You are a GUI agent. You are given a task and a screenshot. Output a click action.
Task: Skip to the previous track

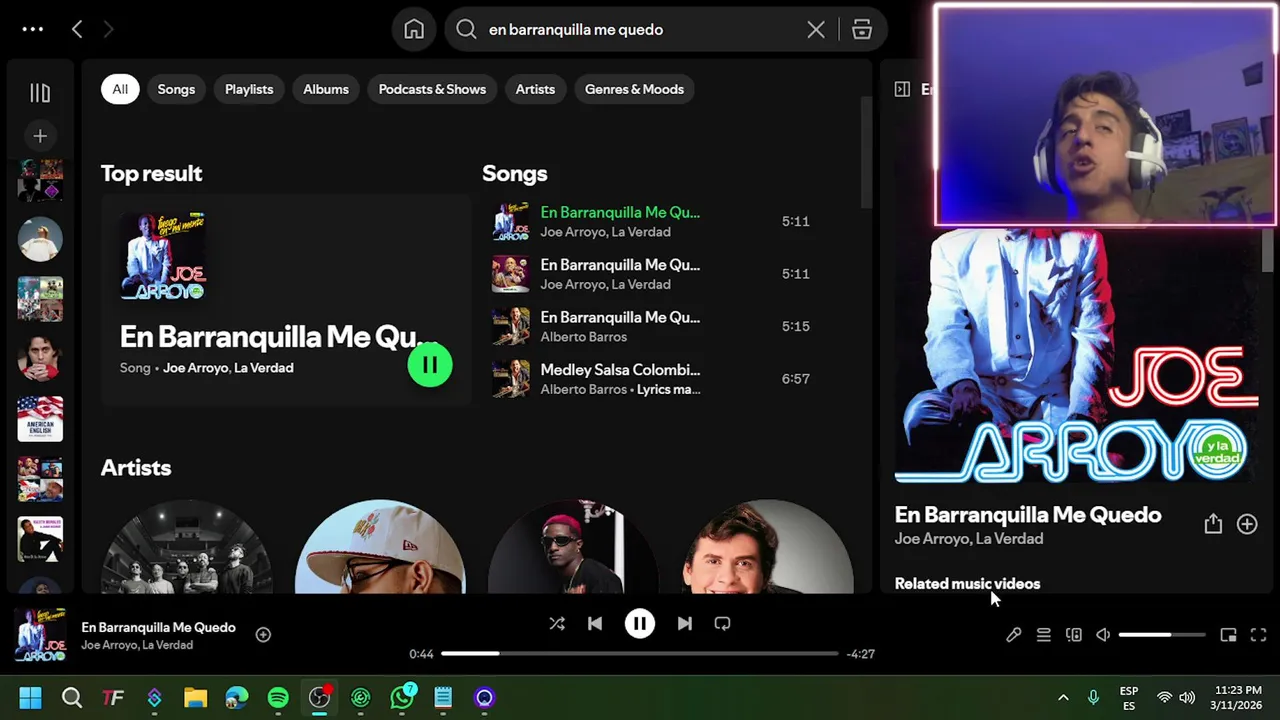coord(595,623)
